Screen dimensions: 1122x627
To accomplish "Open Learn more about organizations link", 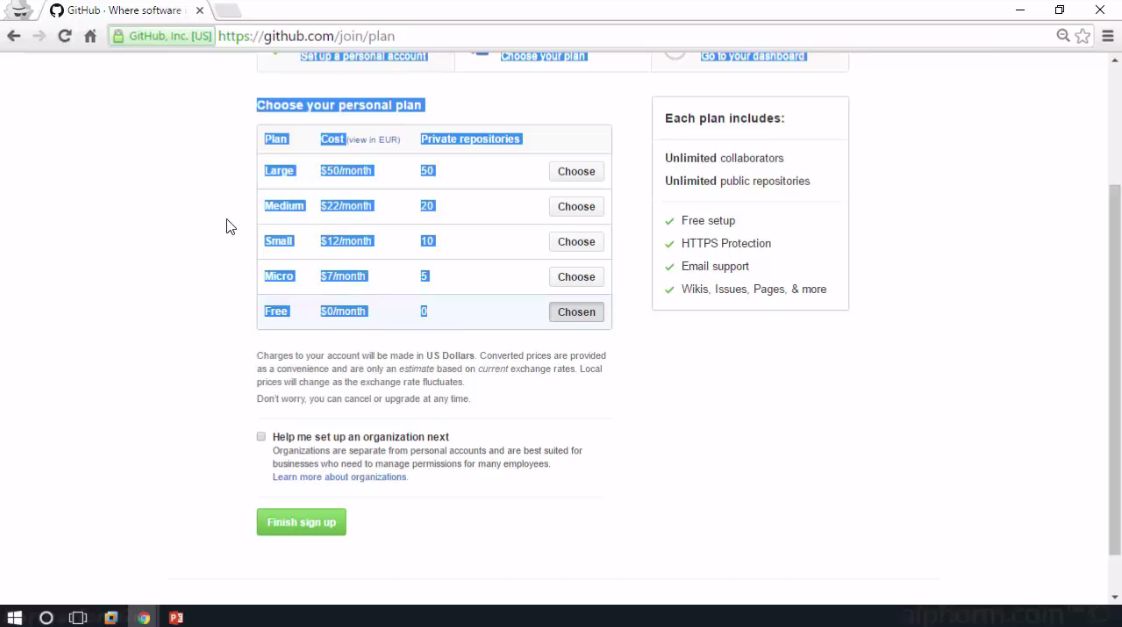I will 339,477.
